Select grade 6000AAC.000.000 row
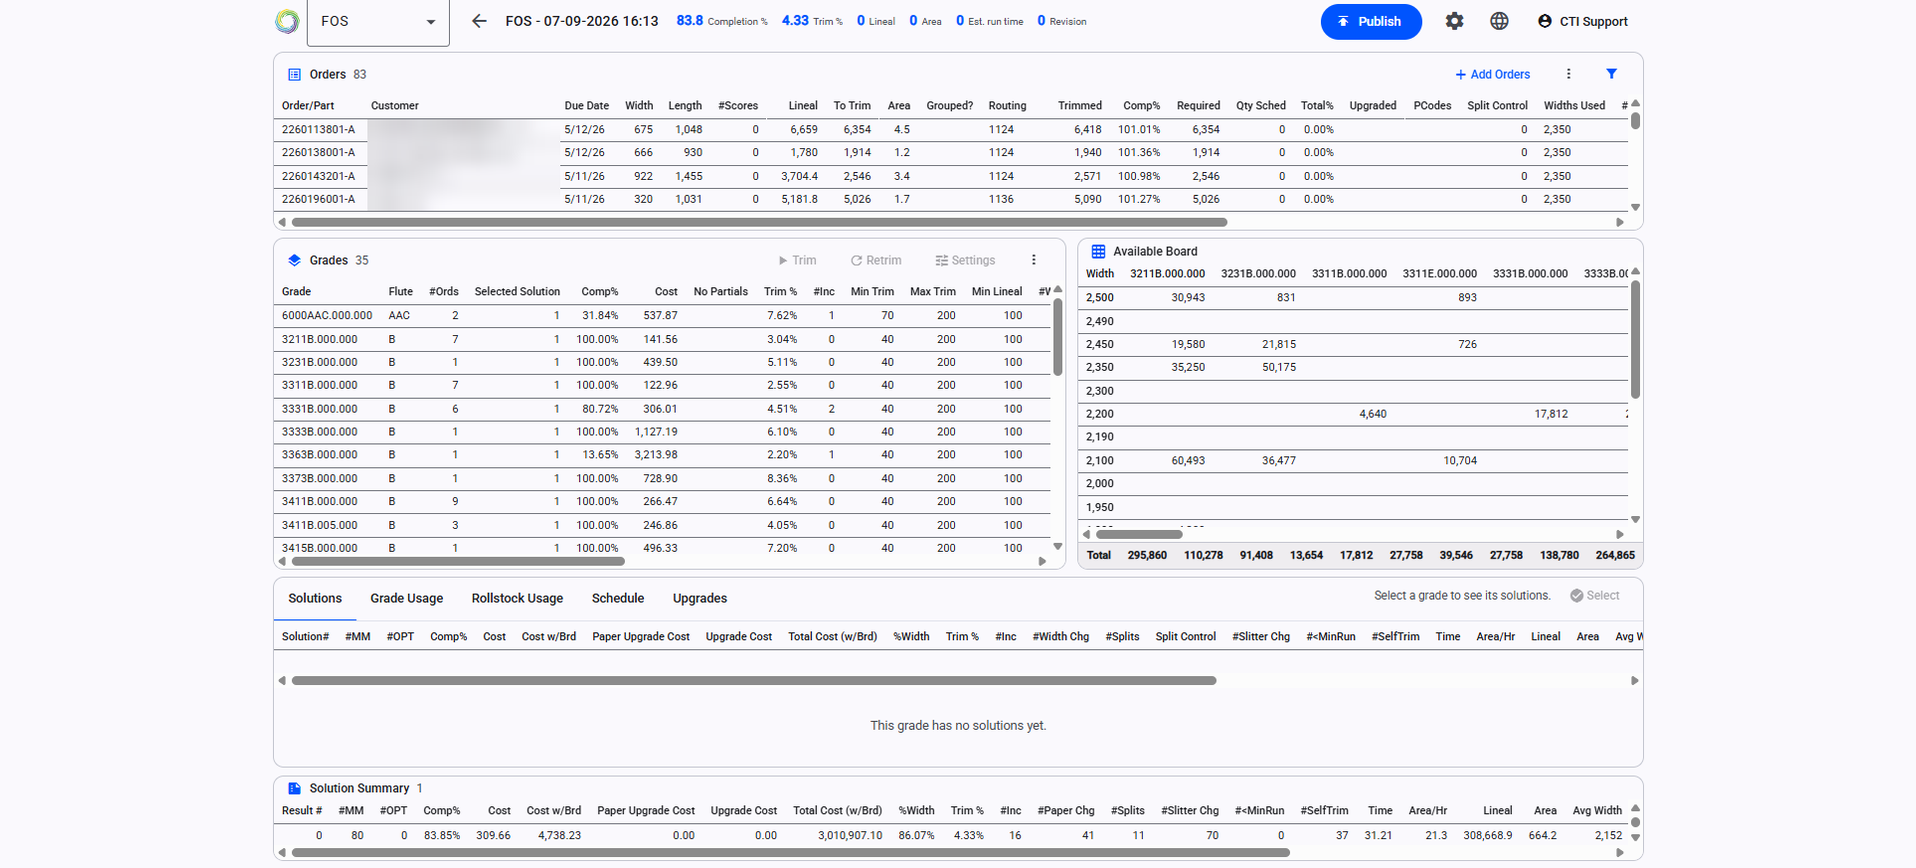 pos(662,315)
